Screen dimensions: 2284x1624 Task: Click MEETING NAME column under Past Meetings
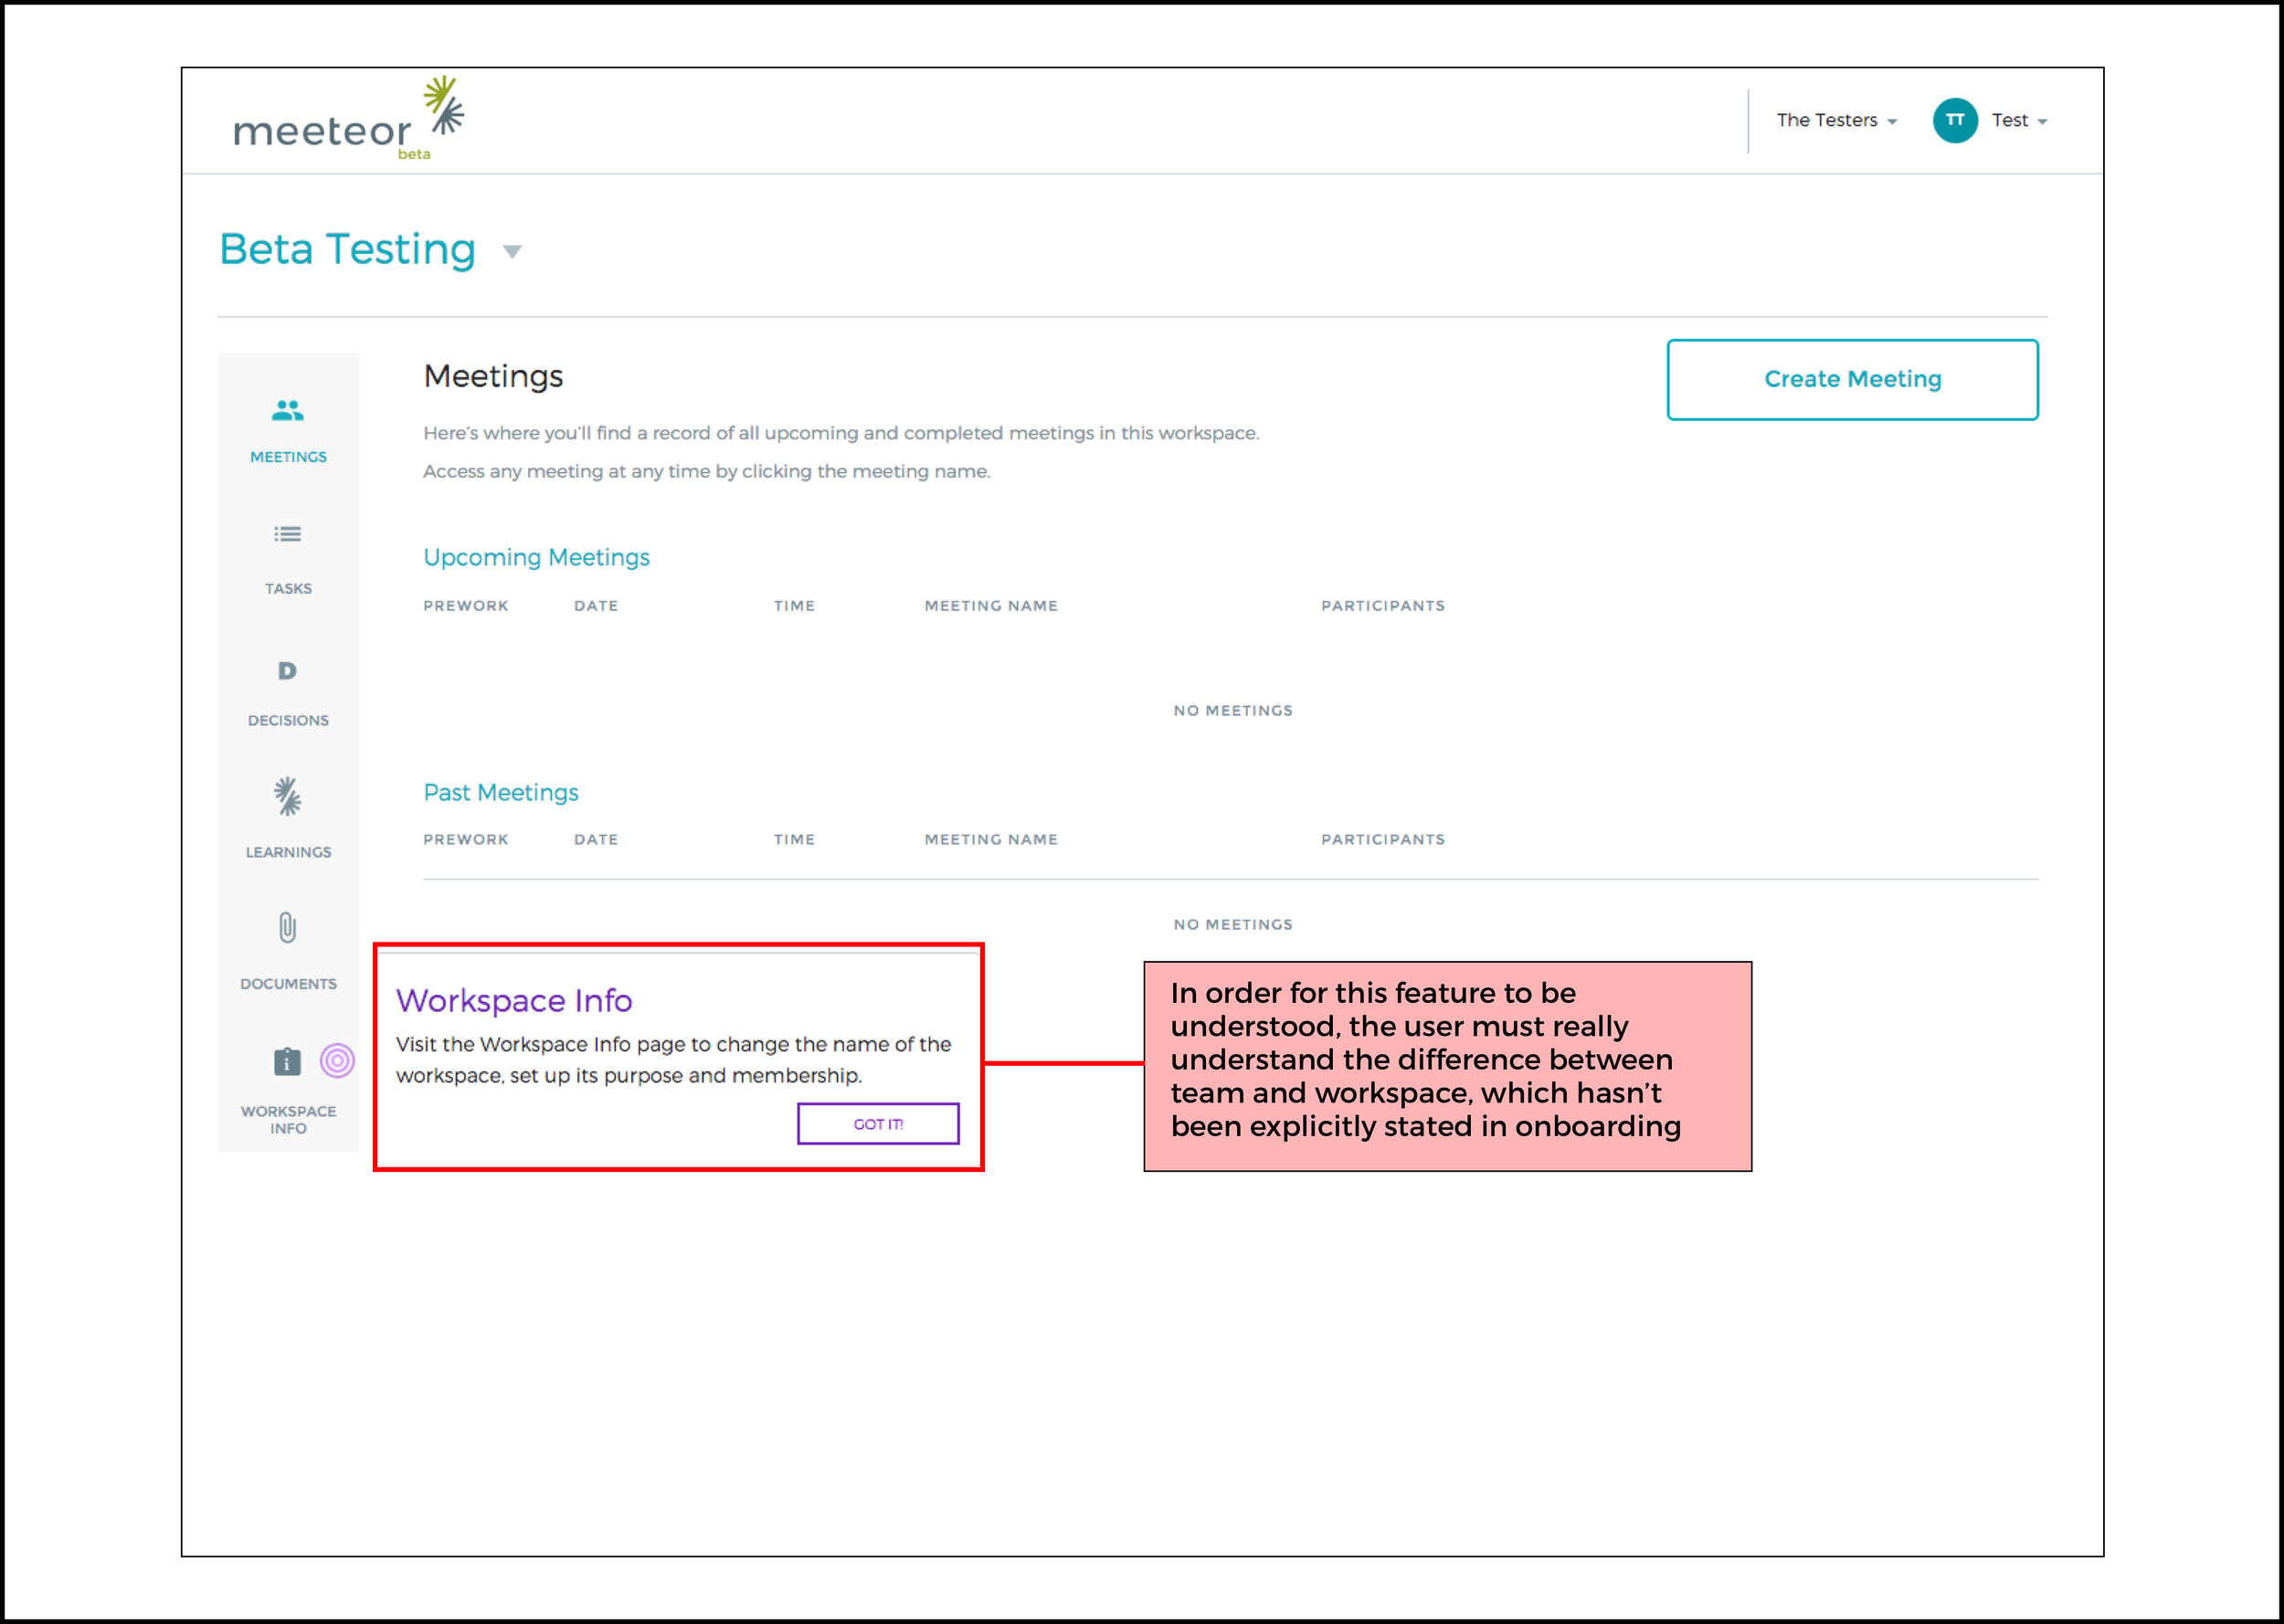[x=991, y=840]
